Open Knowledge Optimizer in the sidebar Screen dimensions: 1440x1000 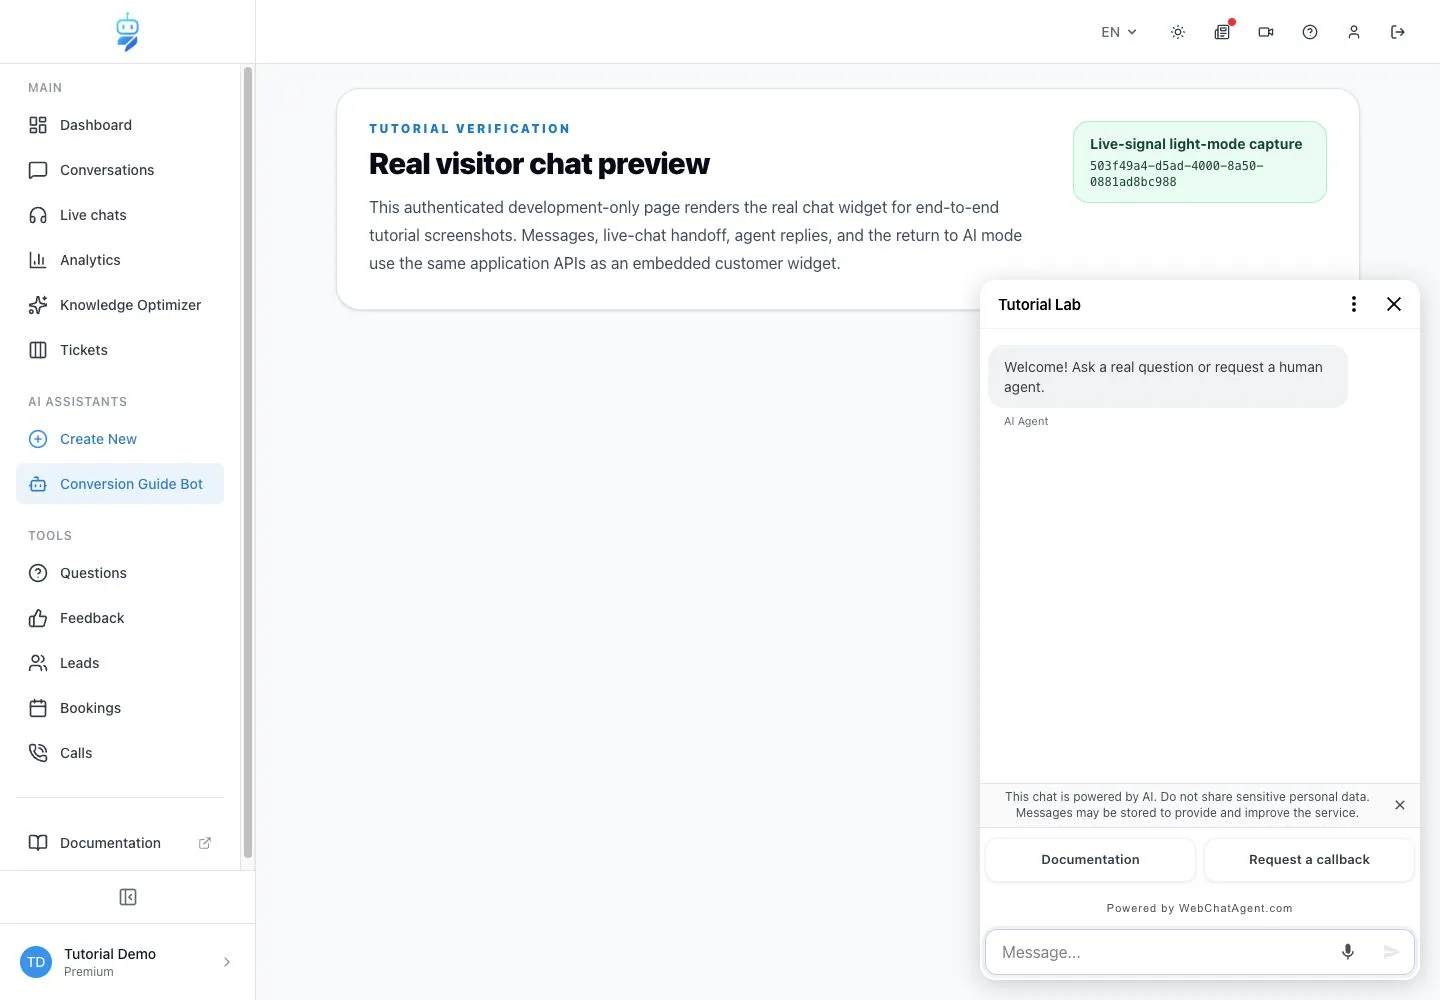click(x=120, y=305)
